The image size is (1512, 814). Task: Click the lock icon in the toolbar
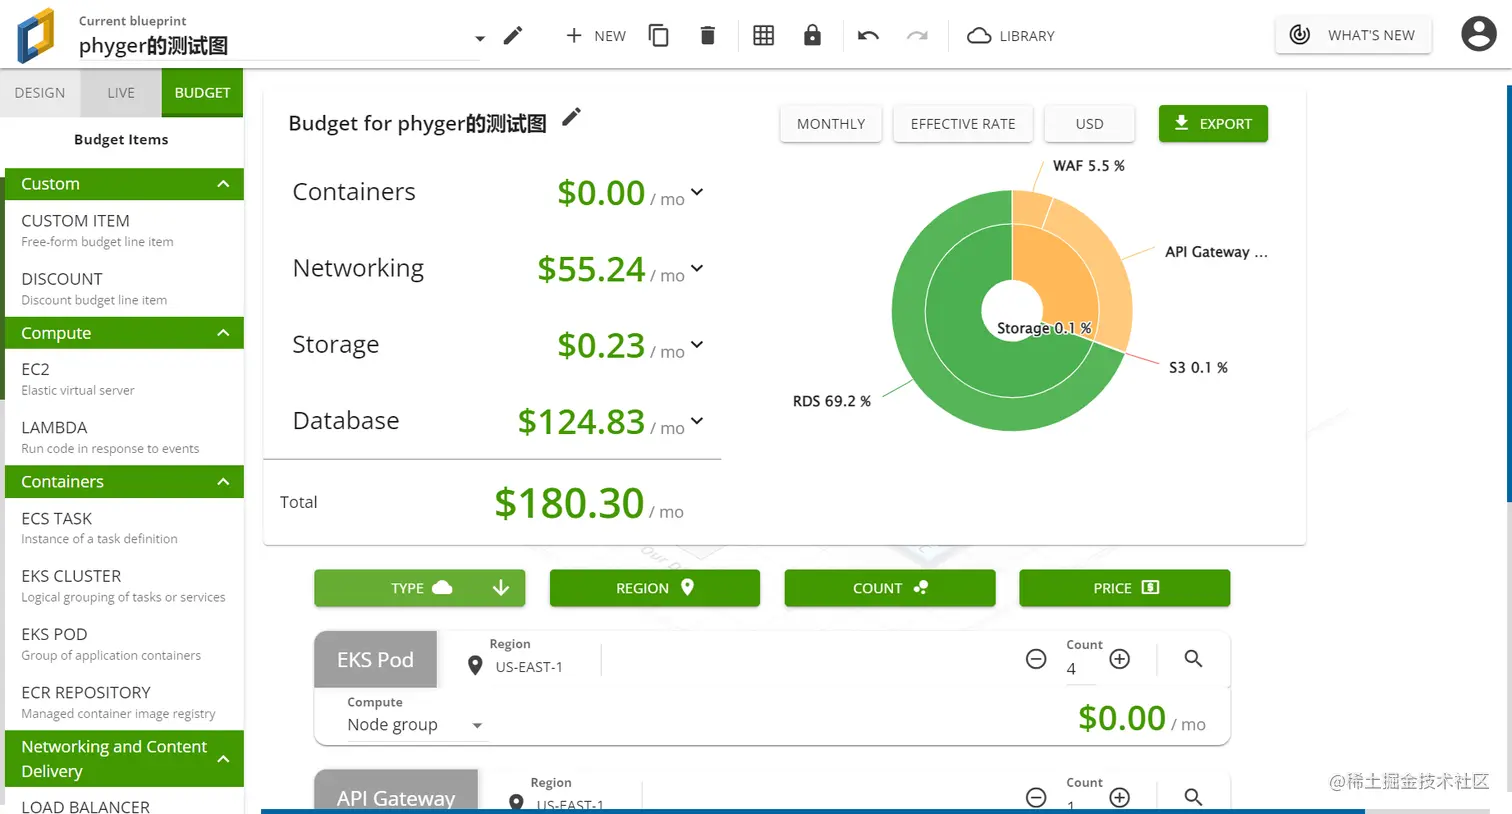[812, 36]
